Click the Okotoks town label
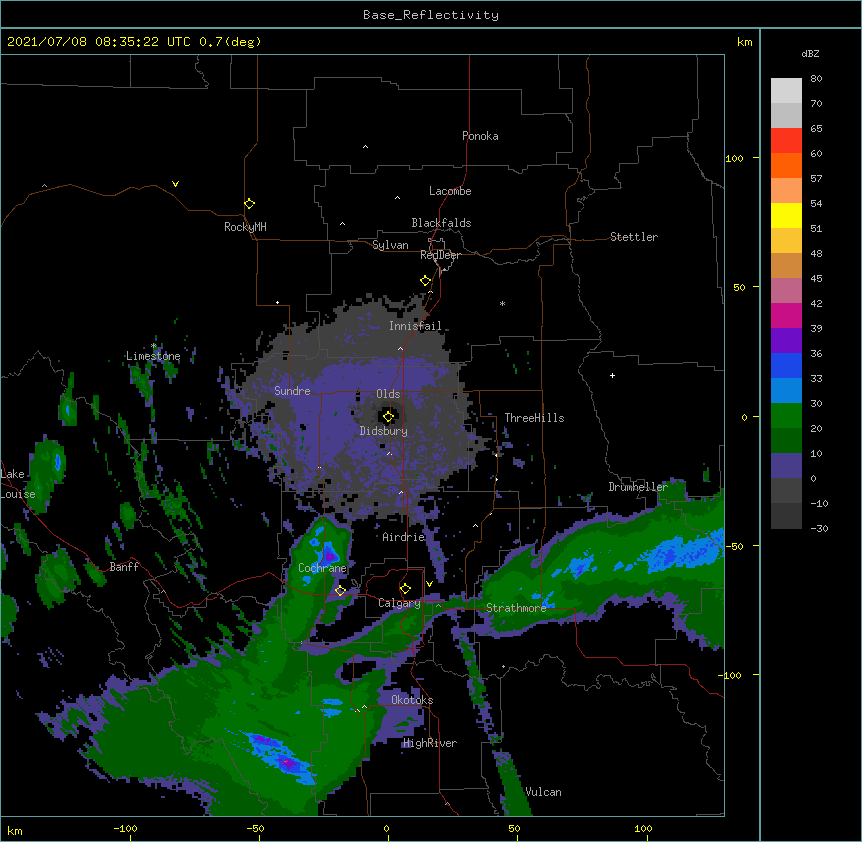The width and height of the screenshot is (862, 842). (x=412, y=700)
